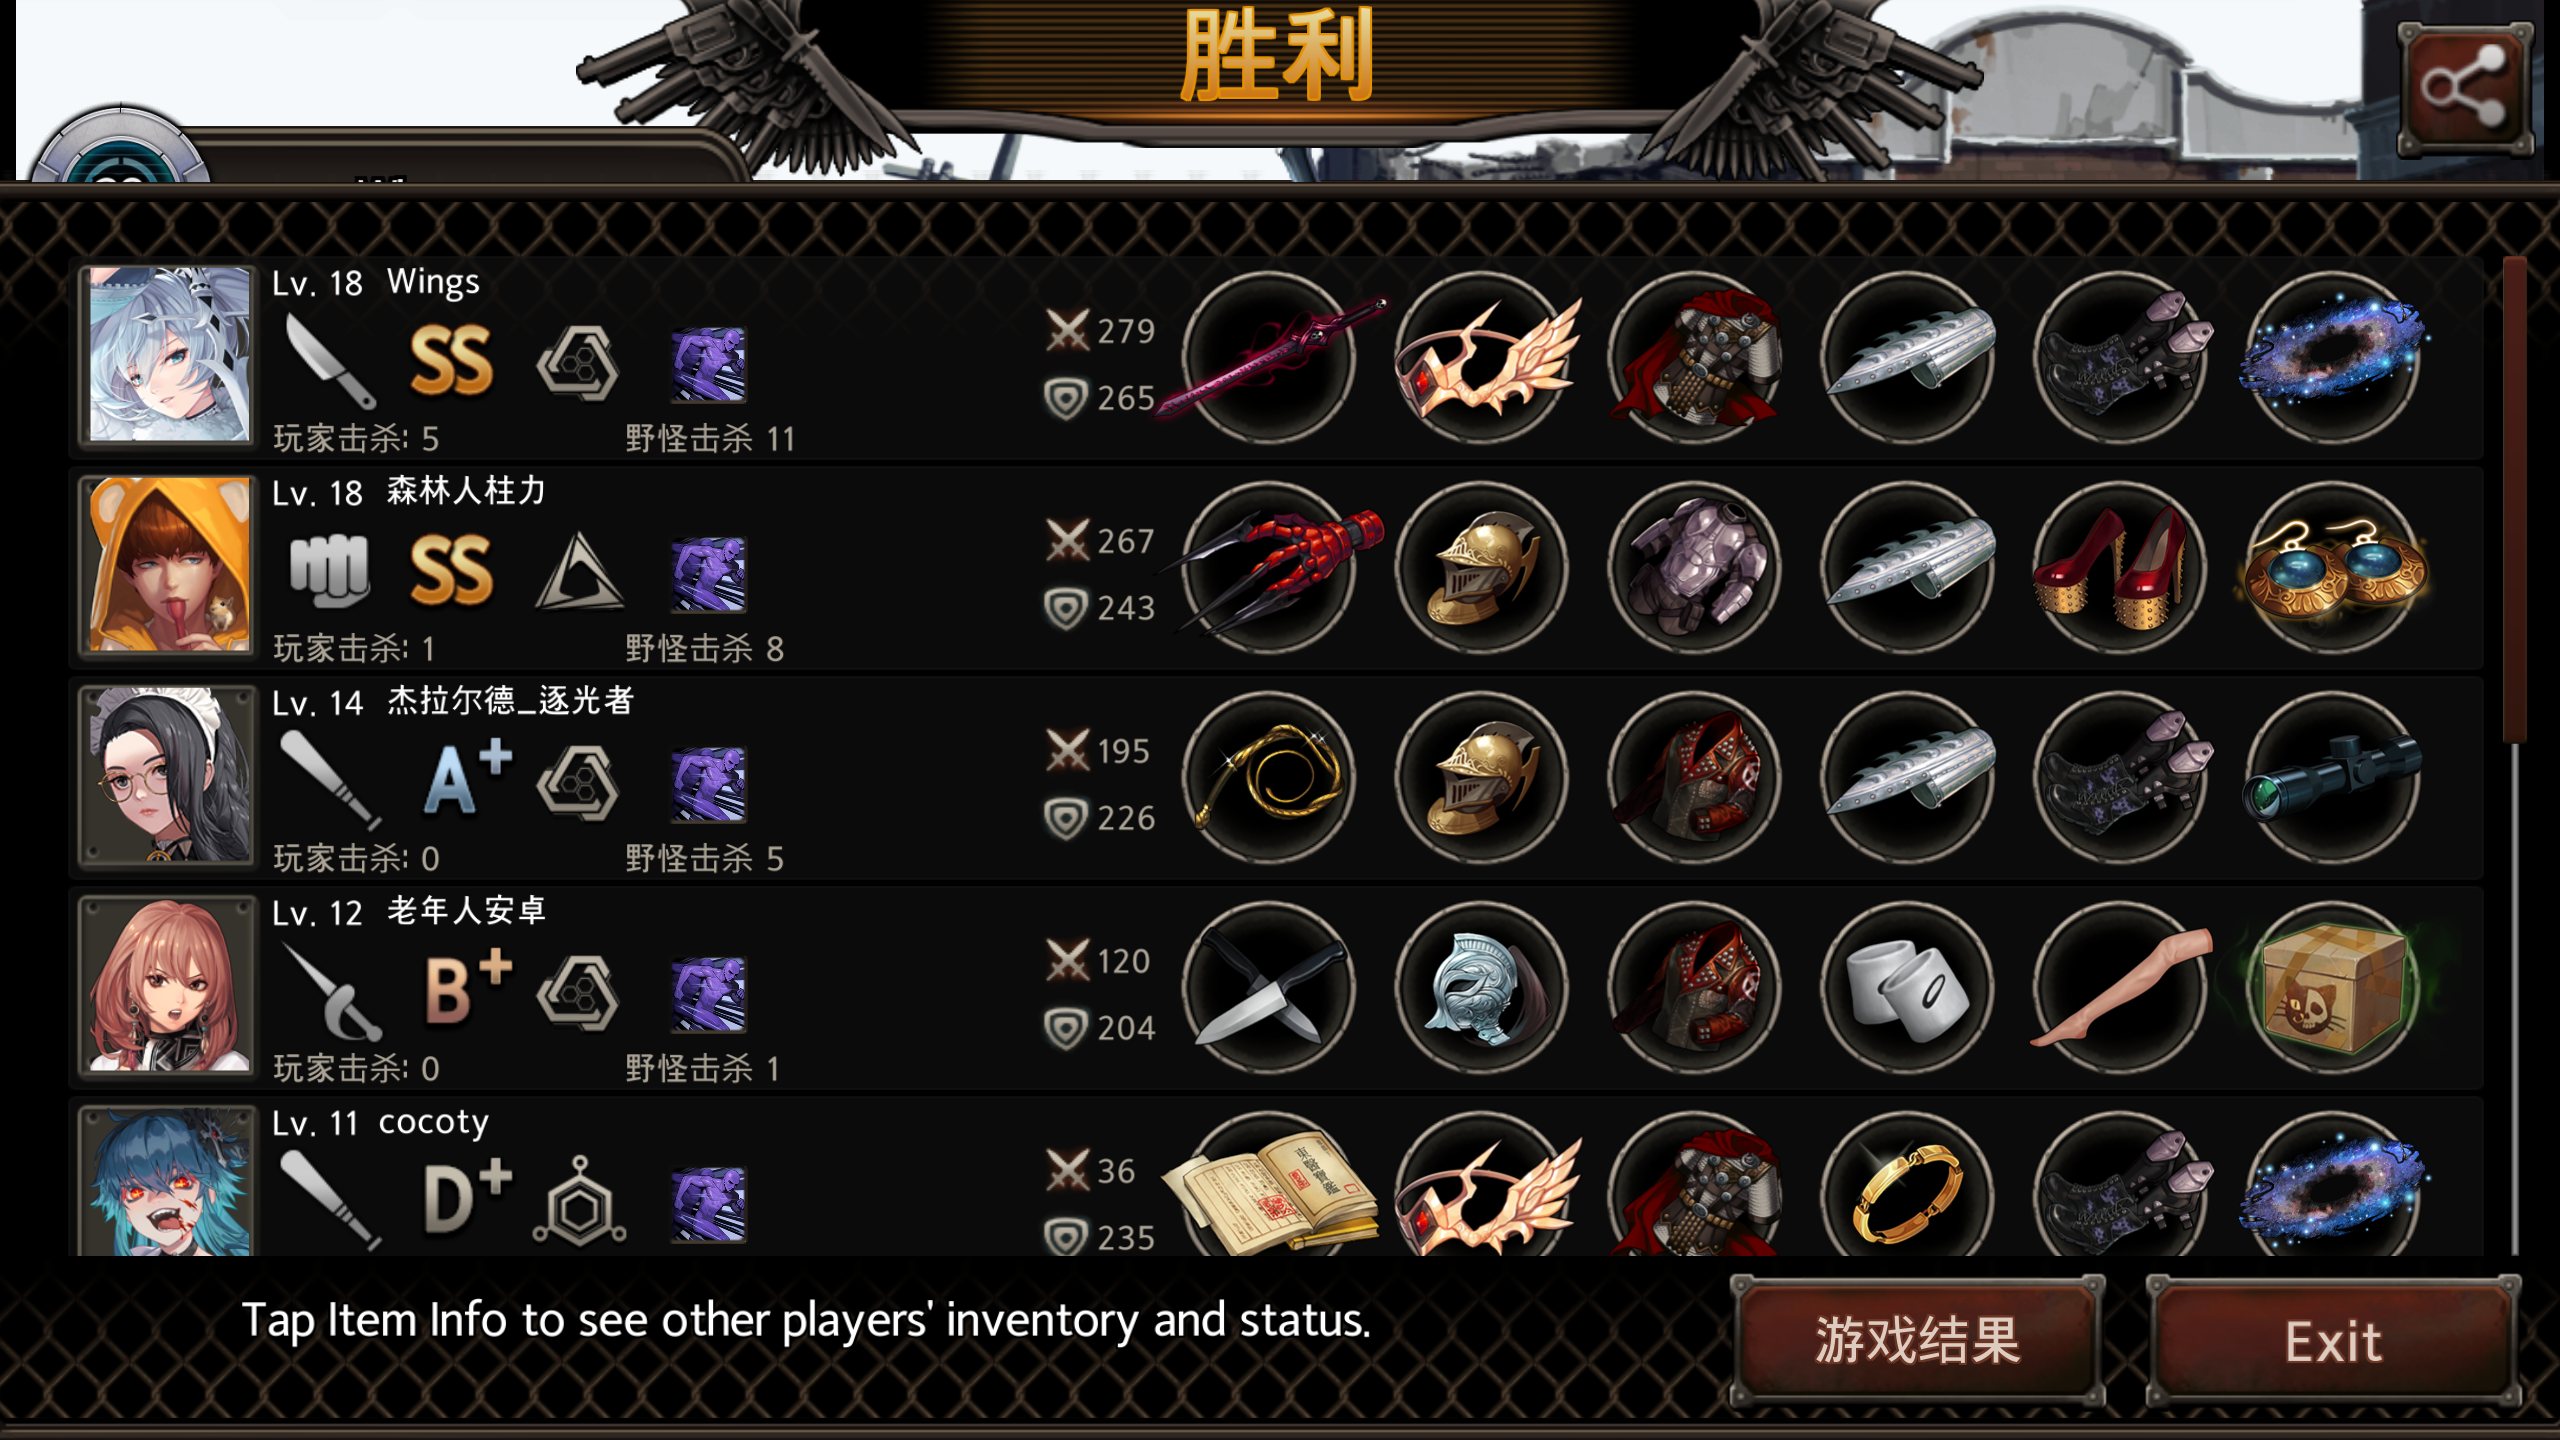
Task: Select the gold bracelet in cocoty's row
Action: click(1907, 1185)
